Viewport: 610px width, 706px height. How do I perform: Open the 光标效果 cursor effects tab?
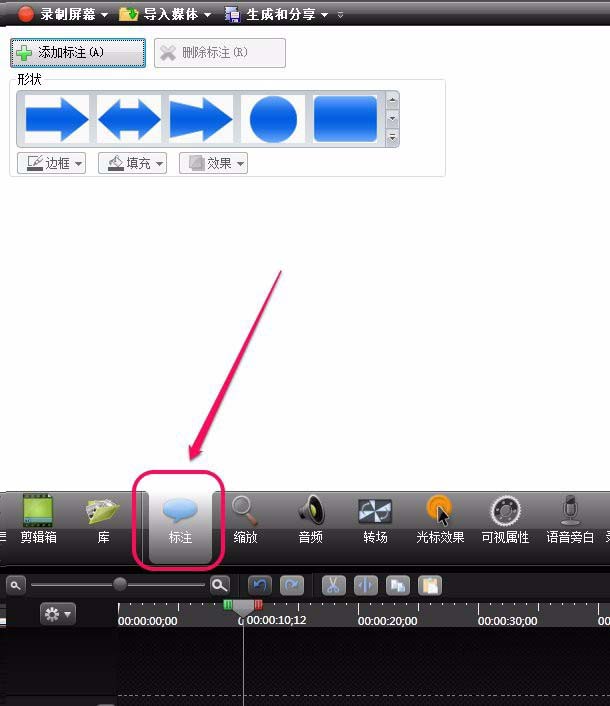440,520
